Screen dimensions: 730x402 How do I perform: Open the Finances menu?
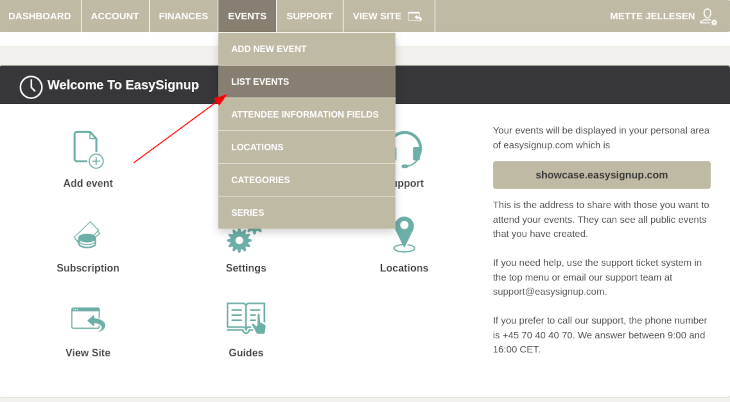pyautogui.click(x=183, y=16)
